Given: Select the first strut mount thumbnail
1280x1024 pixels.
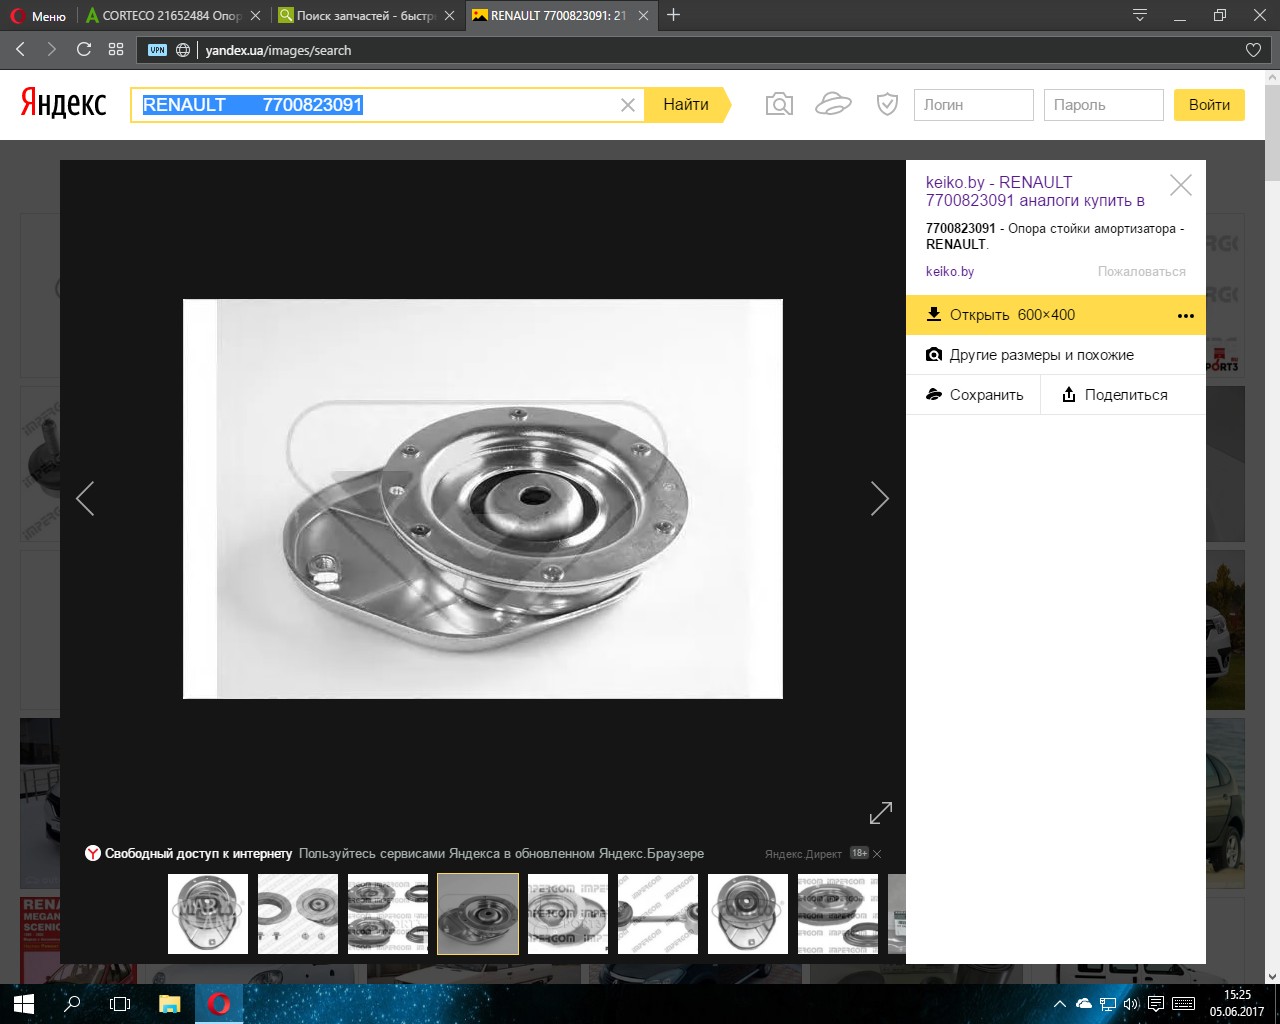Looking at the screenshot, I should click(x=208, y=913).
